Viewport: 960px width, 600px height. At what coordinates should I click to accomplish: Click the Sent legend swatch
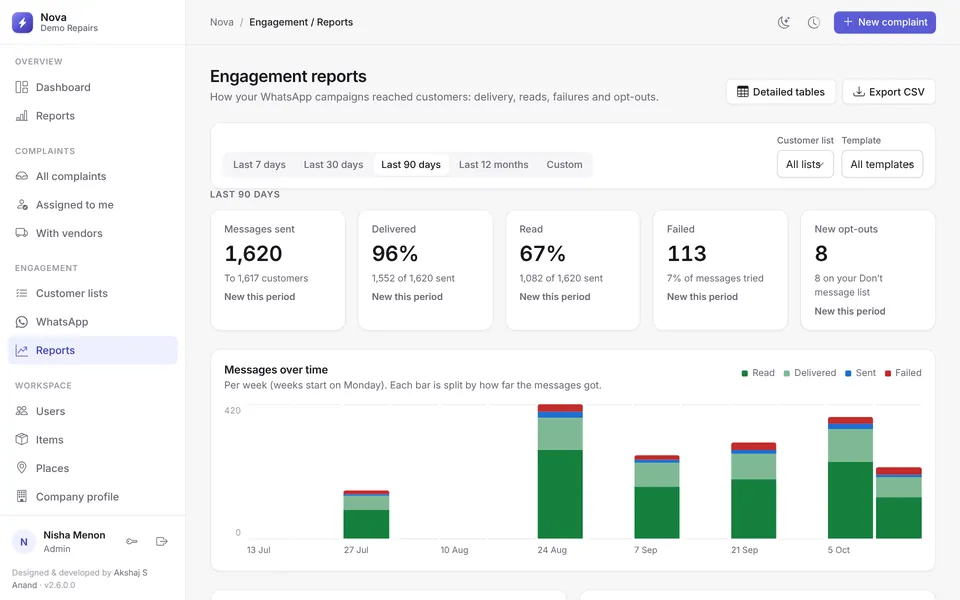848,373
